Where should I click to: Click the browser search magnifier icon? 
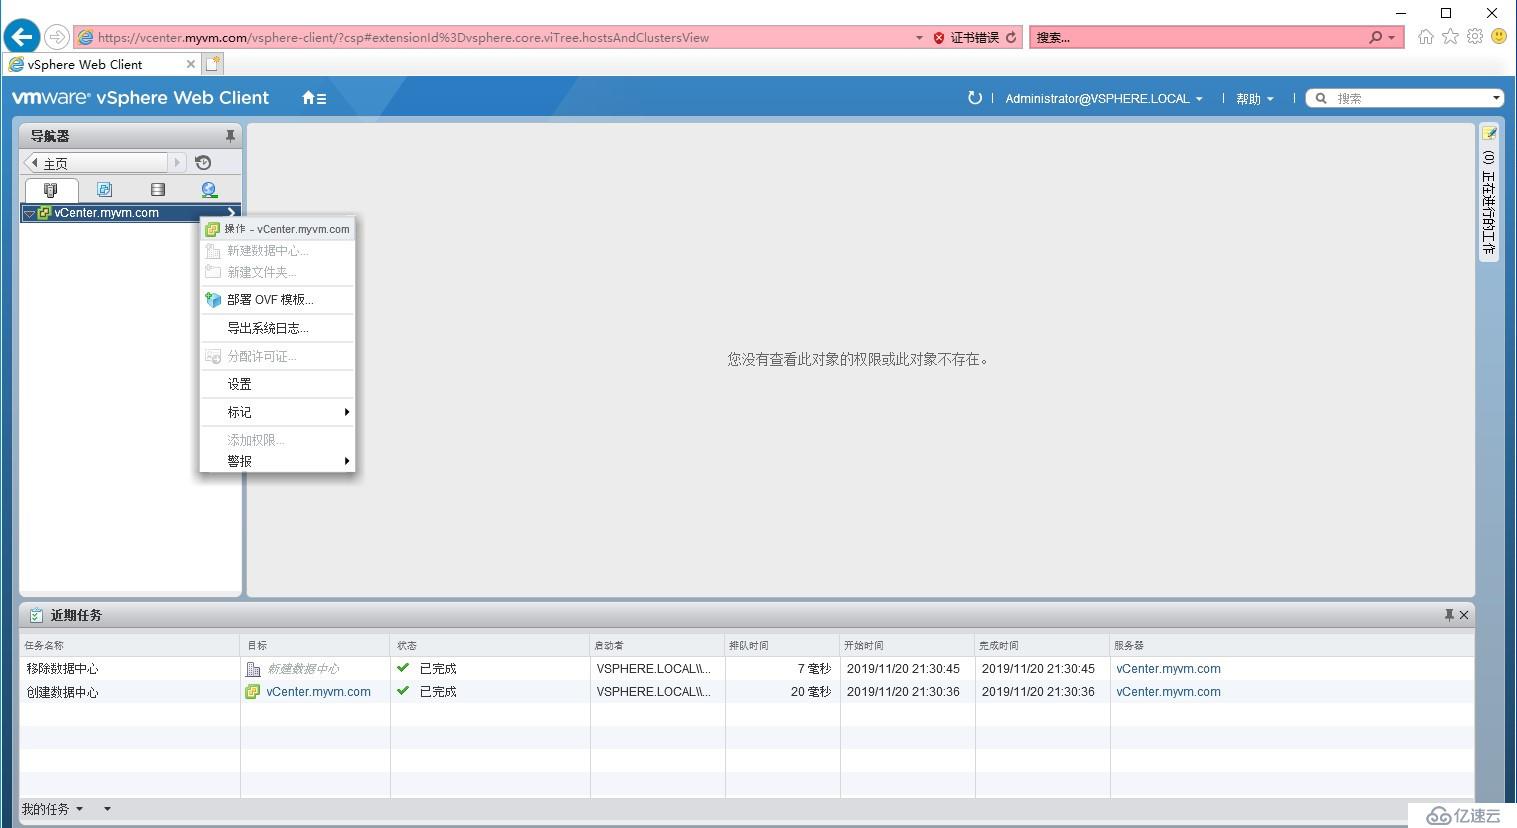[1376, 37]
